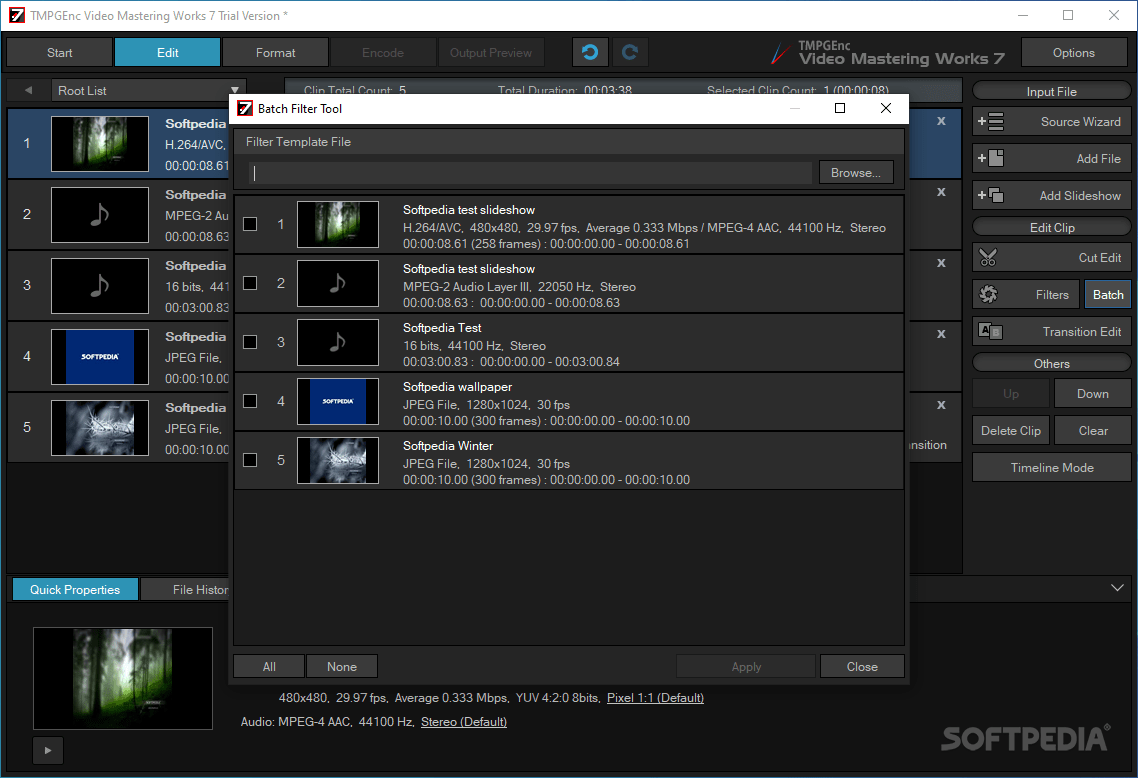Switch to the Edit tab

[168, 52]
